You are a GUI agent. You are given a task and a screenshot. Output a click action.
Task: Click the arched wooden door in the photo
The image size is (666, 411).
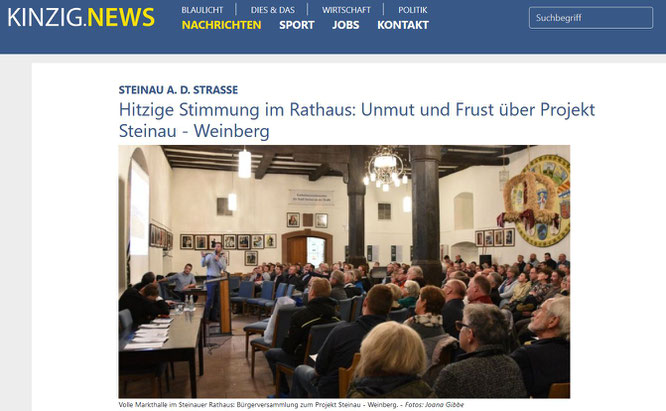pyautogui.click(x=307, y=248)
